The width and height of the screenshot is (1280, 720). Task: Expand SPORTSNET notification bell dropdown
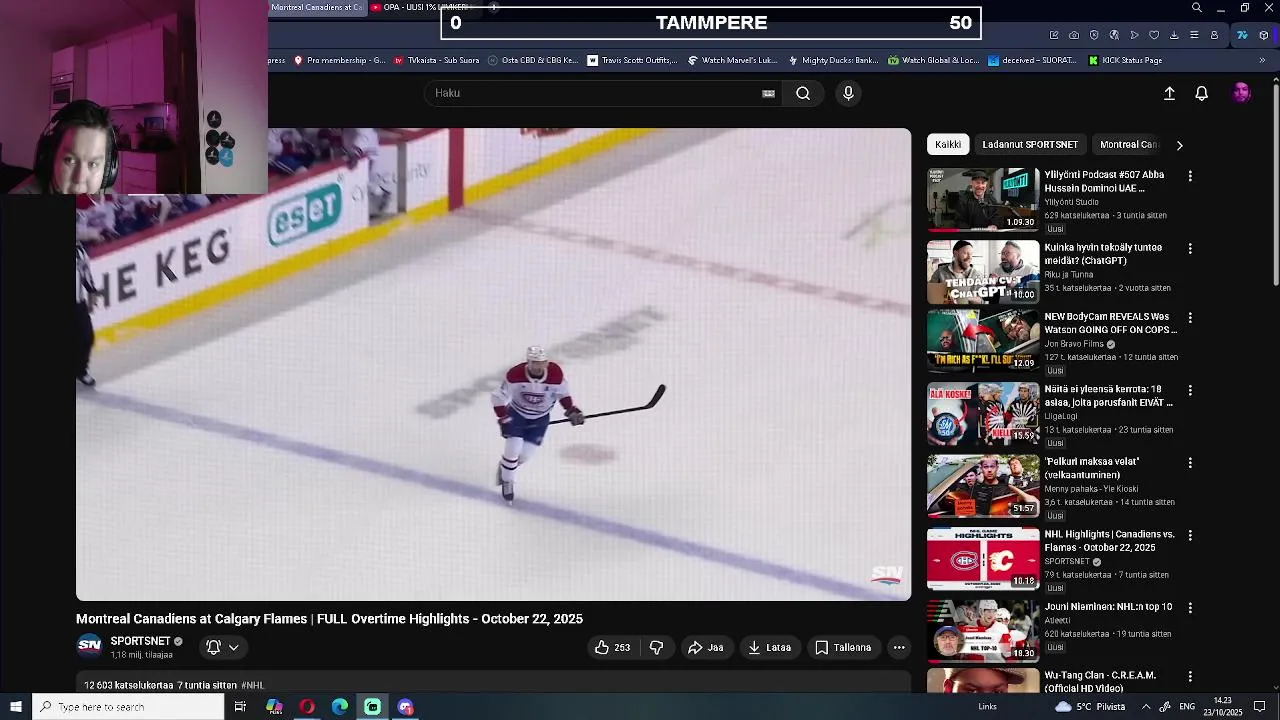coord(222,647)
